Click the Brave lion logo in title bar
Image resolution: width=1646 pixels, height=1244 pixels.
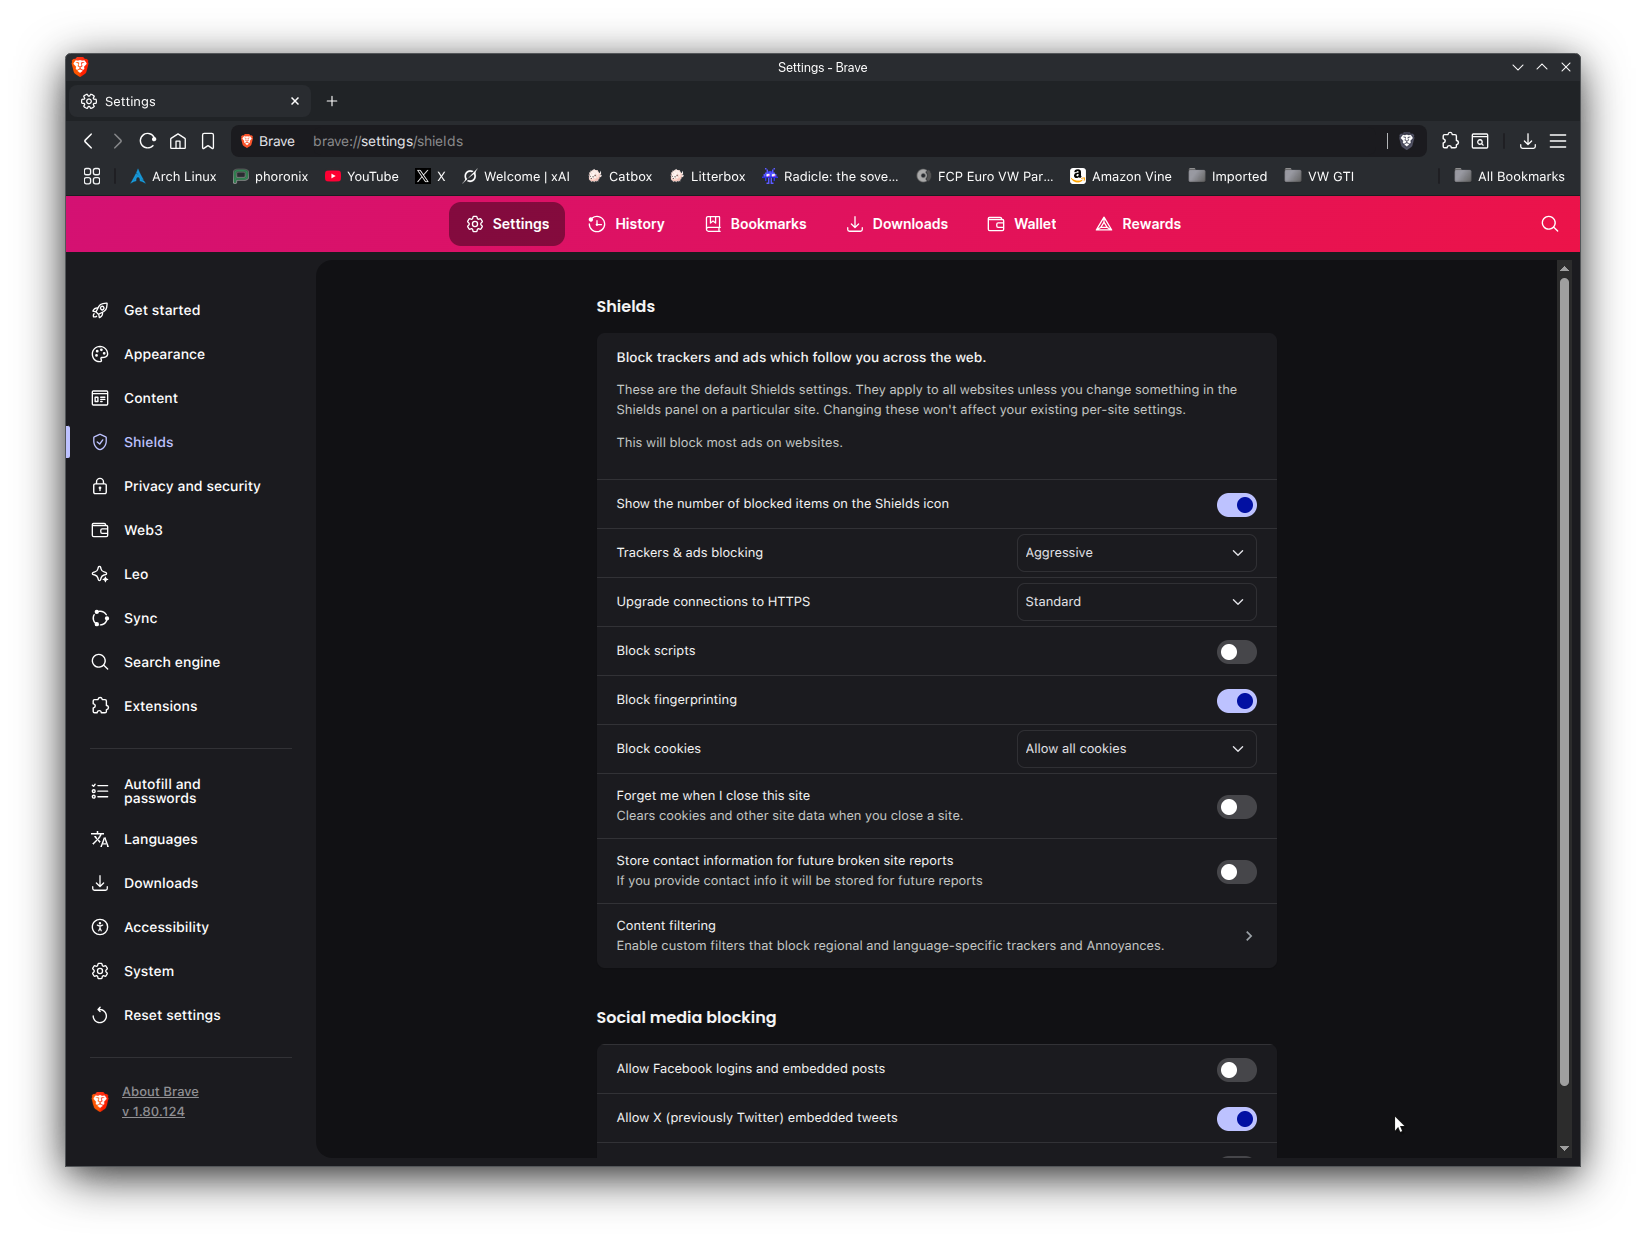pyautogui.click(x=80, y=67)
